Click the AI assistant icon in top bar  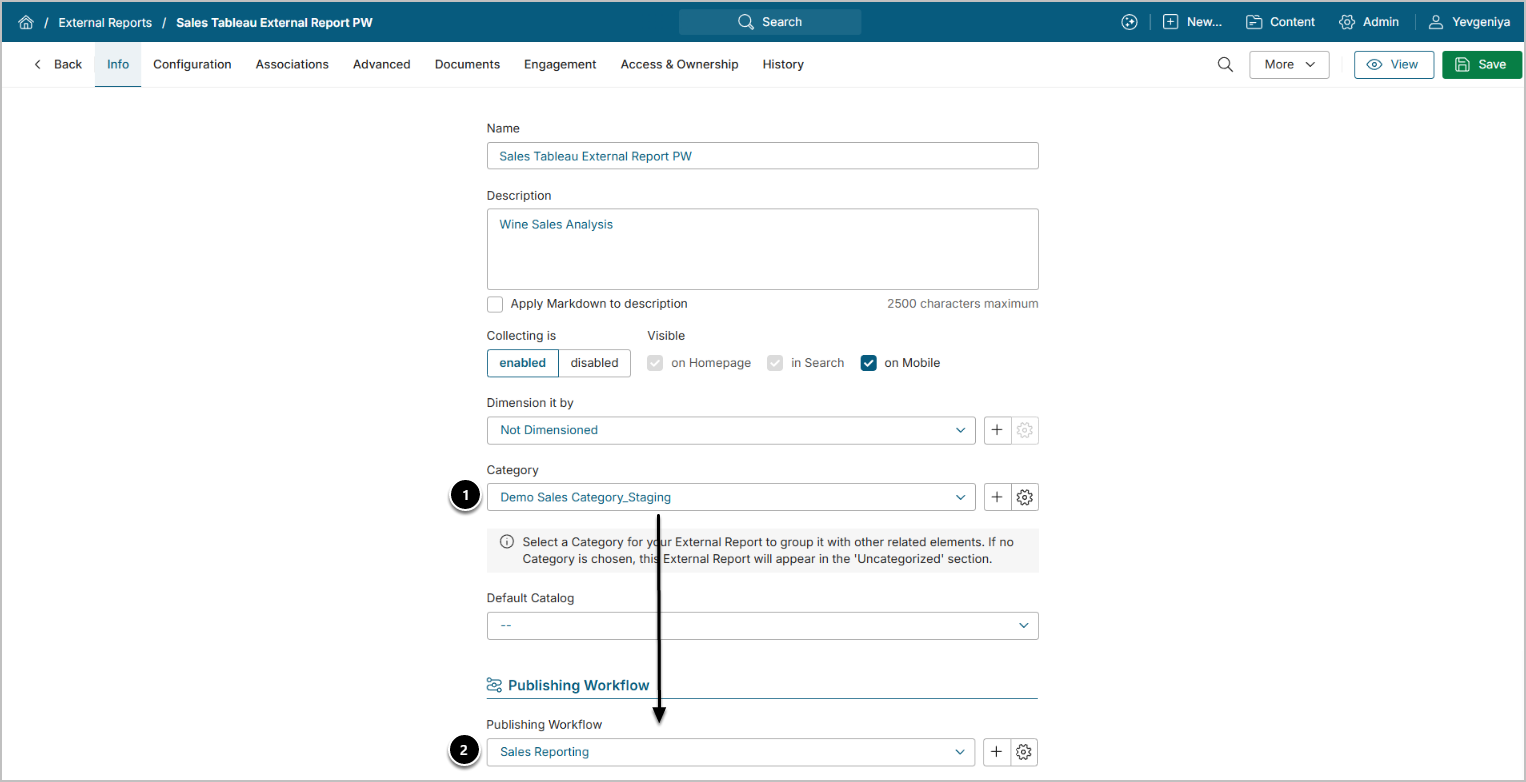click(x=1129, y=22)
